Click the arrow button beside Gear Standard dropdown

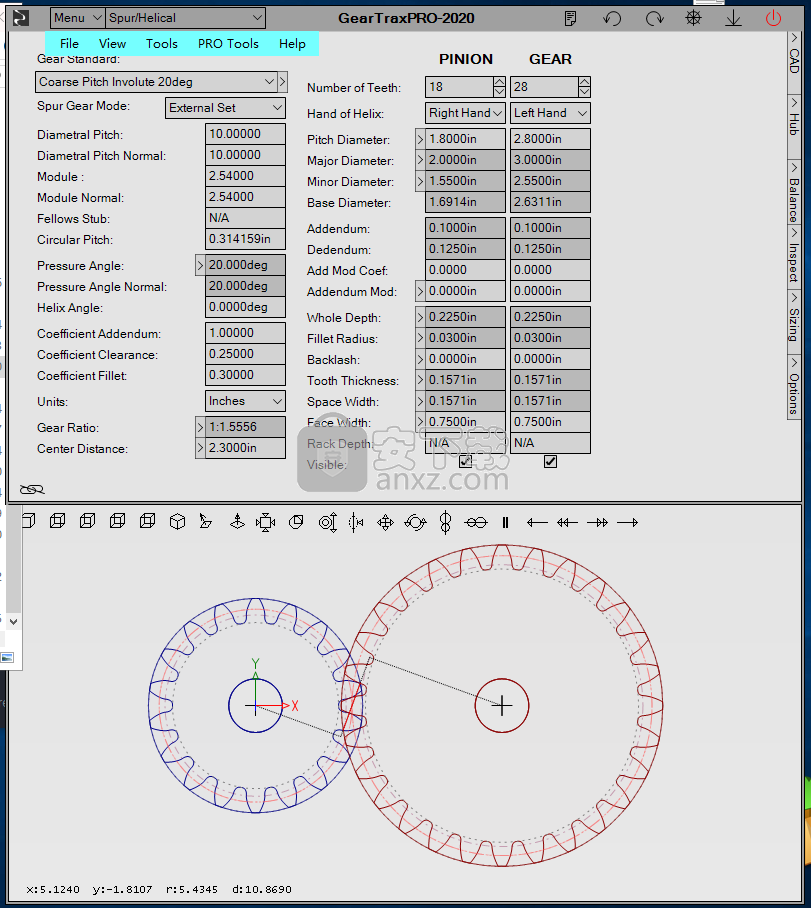click(x=283, y=82)
